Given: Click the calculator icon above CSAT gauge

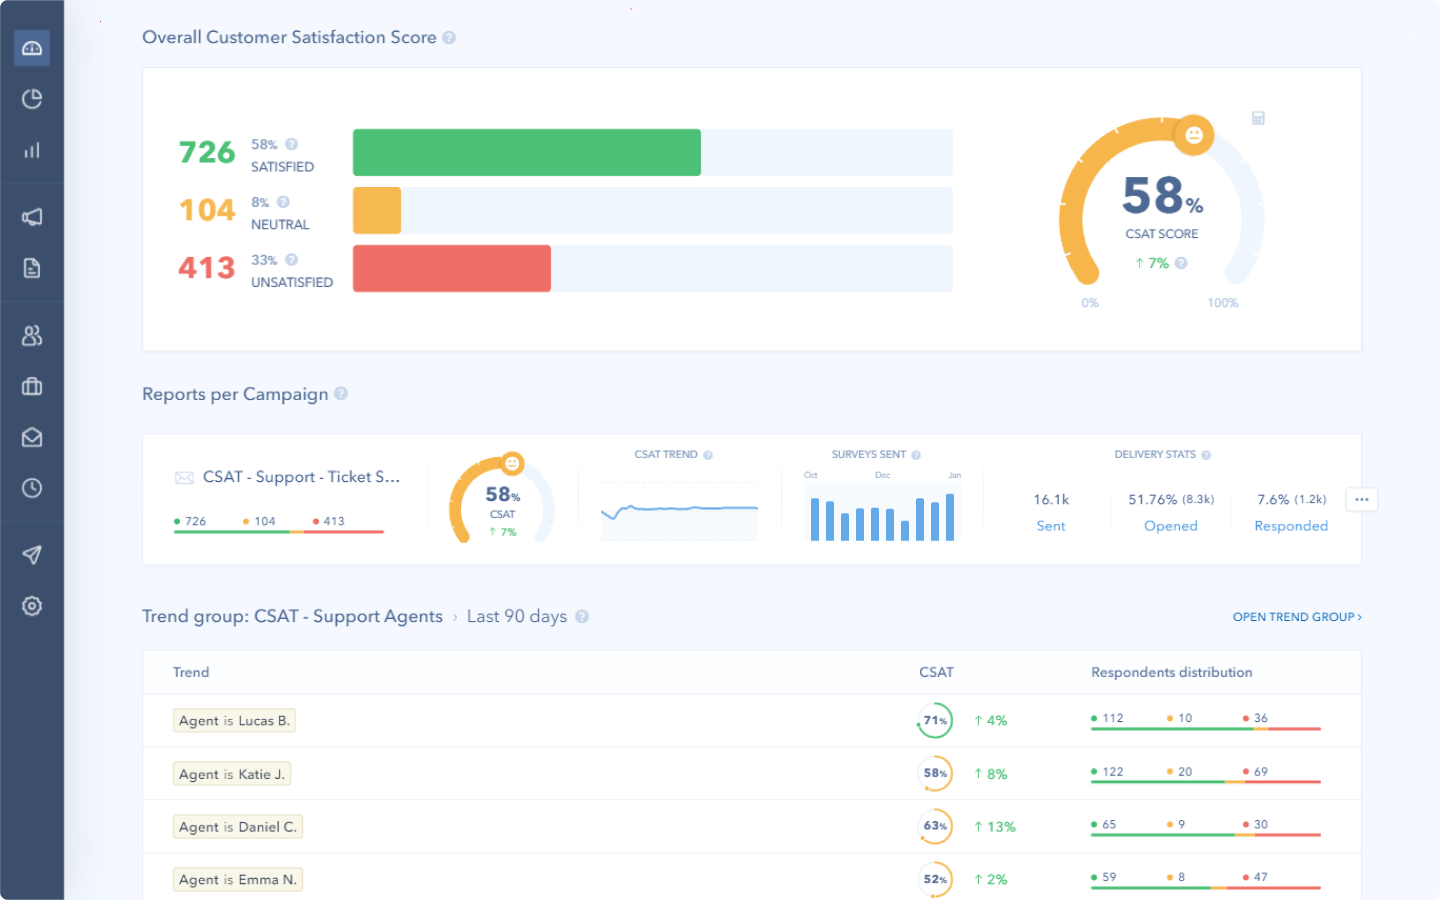Looking at the screenshot, I should [1258, 118].
